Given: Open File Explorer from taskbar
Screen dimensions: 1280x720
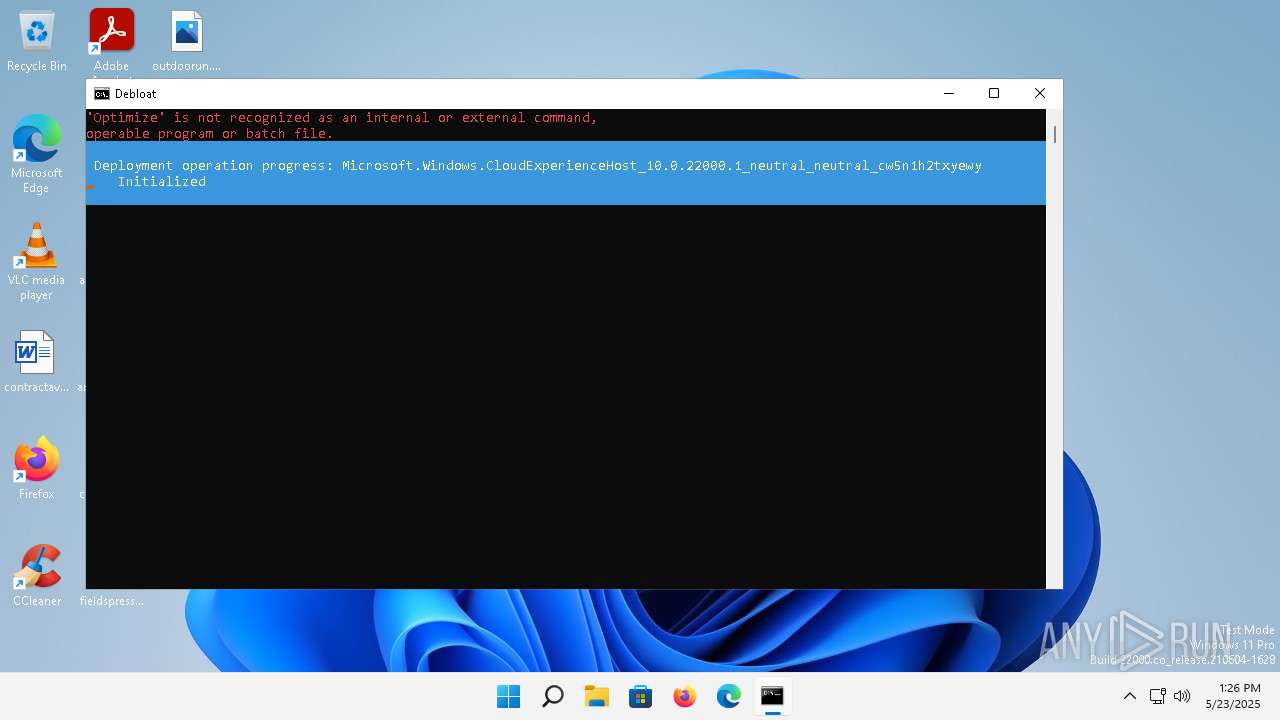Looking at the screenshot, I should 597,696.
